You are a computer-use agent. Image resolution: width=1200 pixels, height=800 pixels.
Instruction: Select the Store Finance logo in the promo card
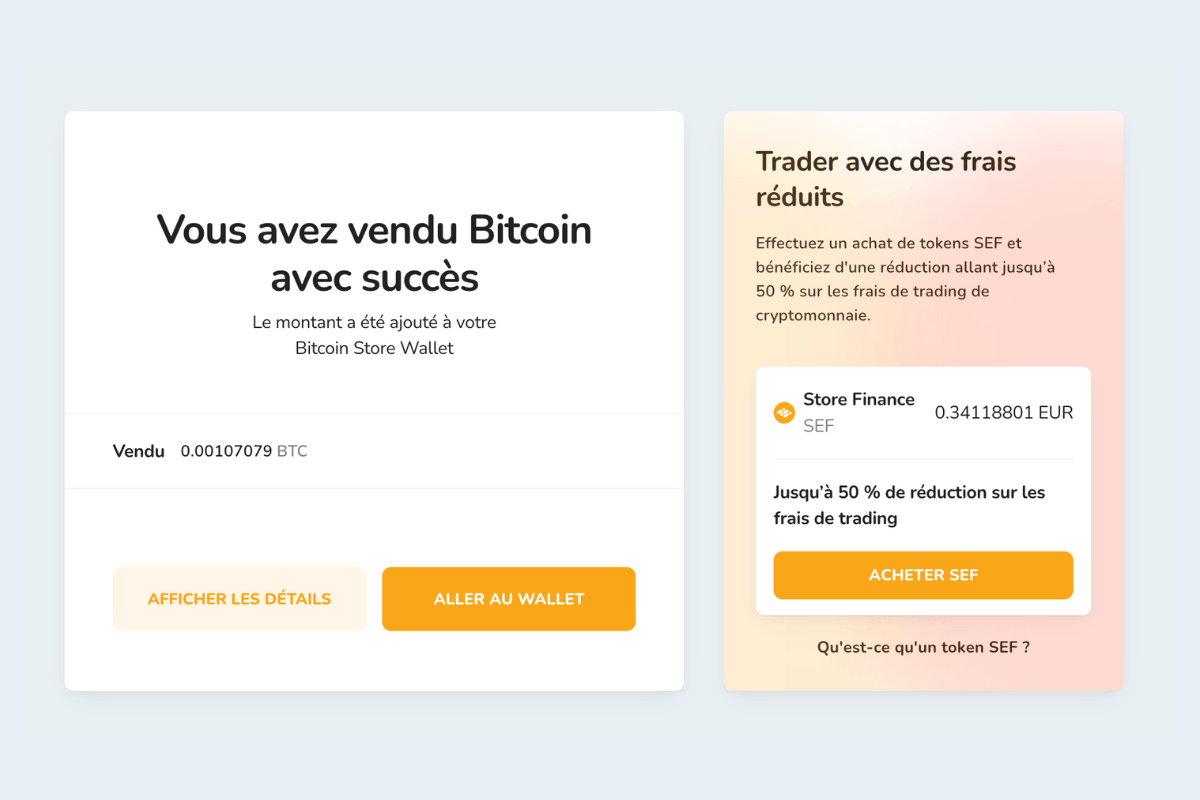pos(785,411)
